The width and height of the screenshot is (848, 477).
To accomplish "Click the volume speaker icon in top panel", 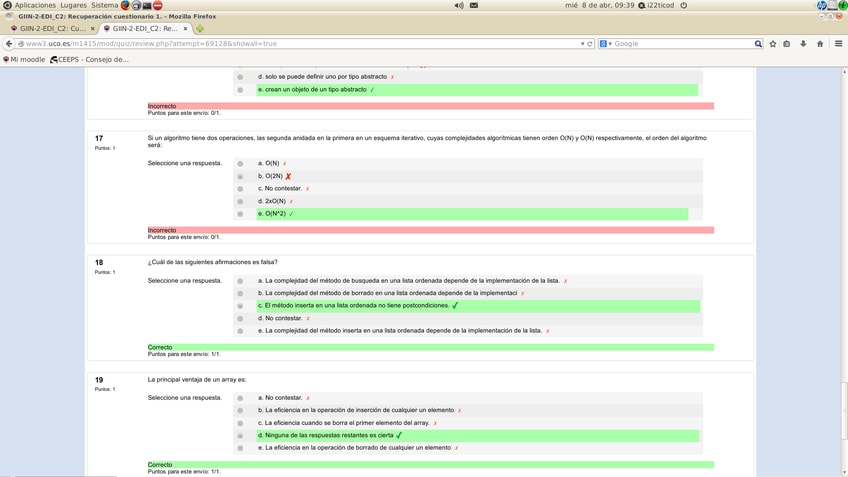I will (x=459, y=5).
